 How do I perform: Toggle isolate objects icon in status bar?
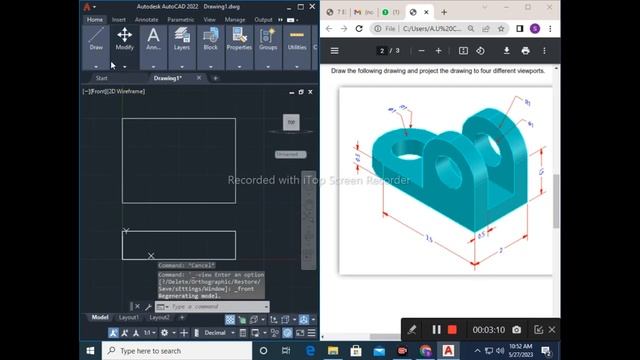(x=275, y=333)
